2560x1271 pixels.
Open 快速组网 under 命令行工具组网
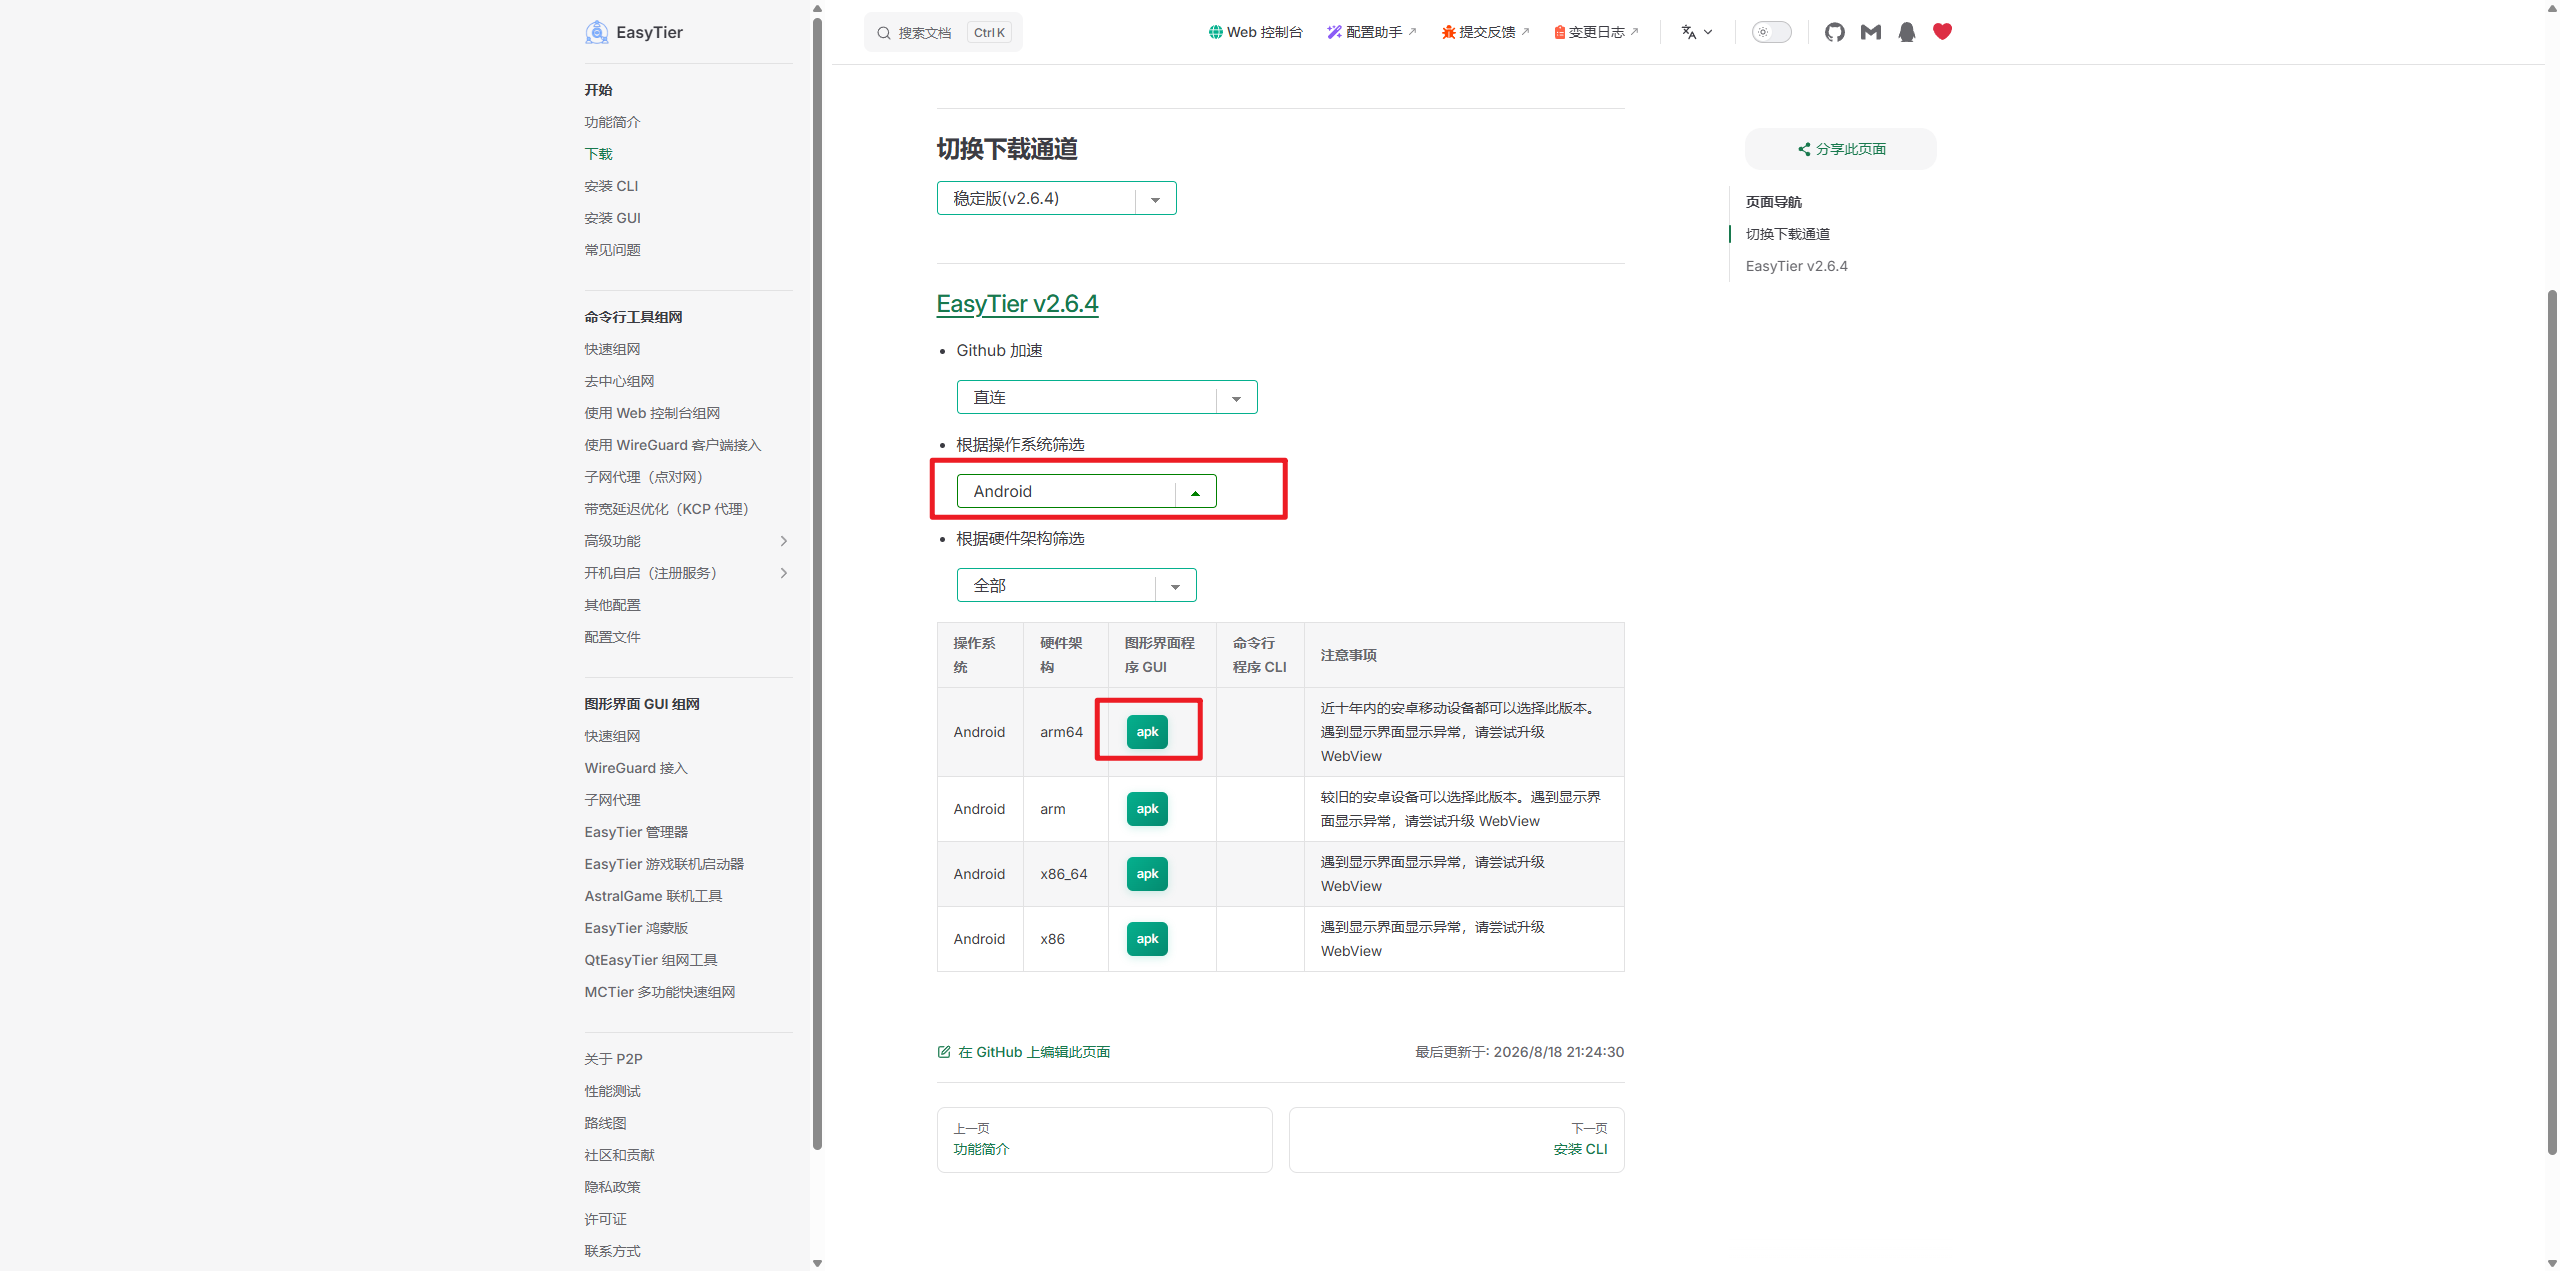[612, 349]
